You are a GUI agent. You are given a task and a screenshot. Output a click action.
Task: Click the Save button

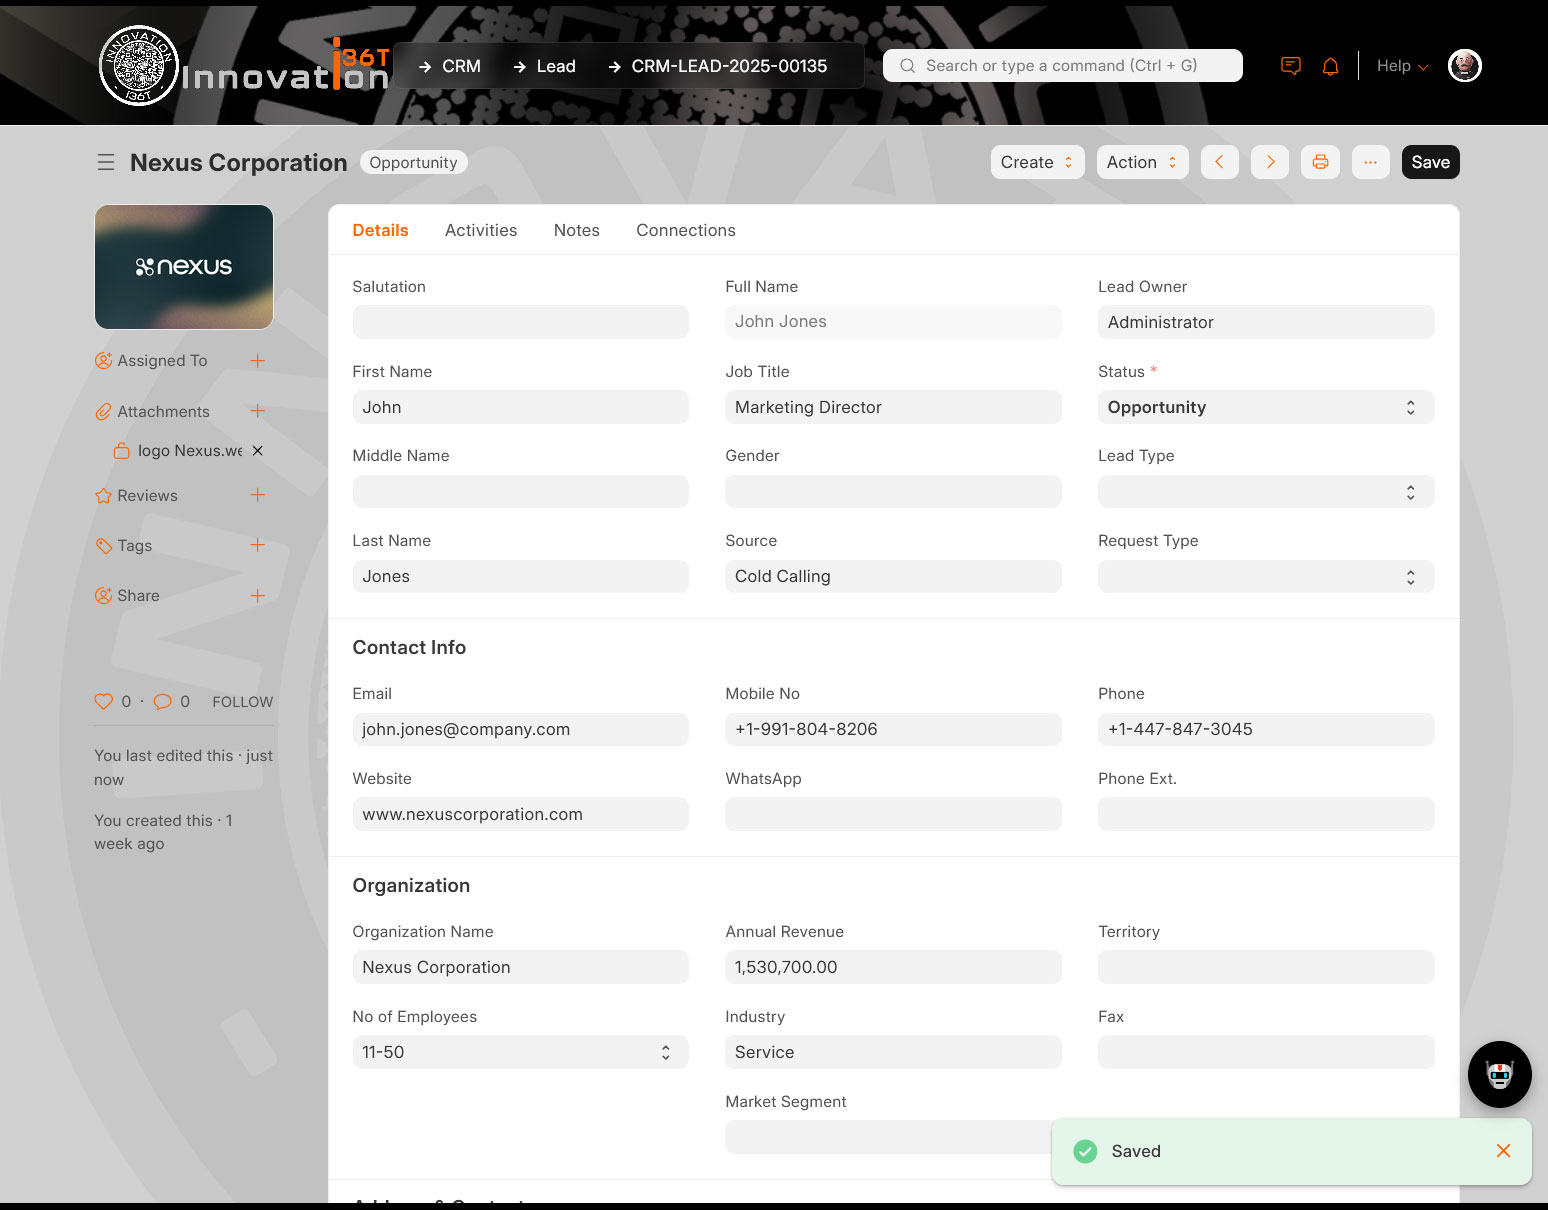click(1430, 162)
